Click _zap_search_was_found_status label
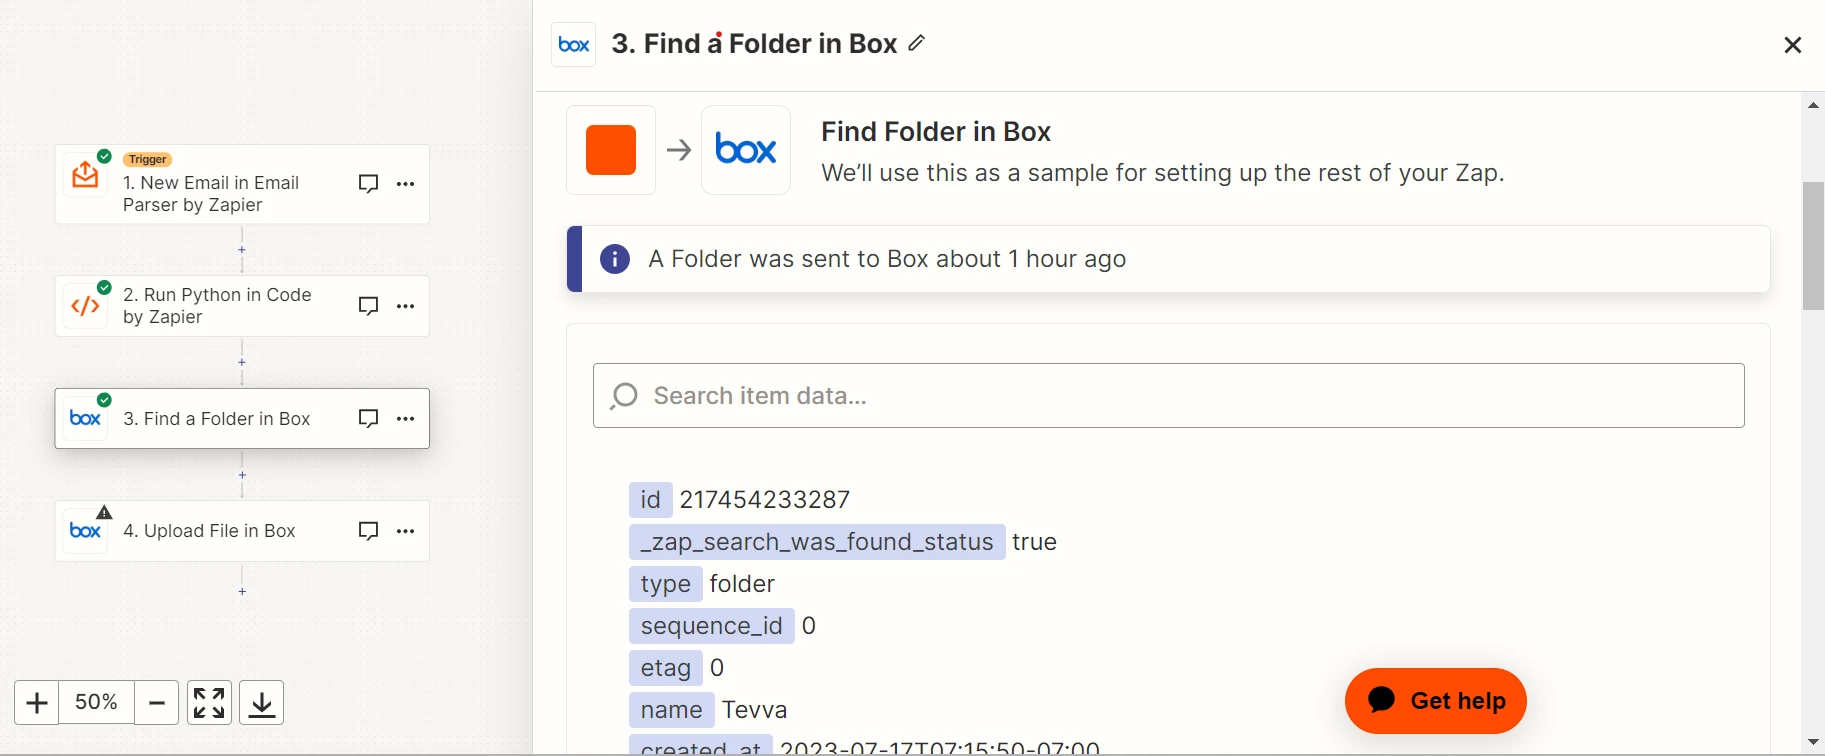The image size is (1825, 756). click(817, 542)
